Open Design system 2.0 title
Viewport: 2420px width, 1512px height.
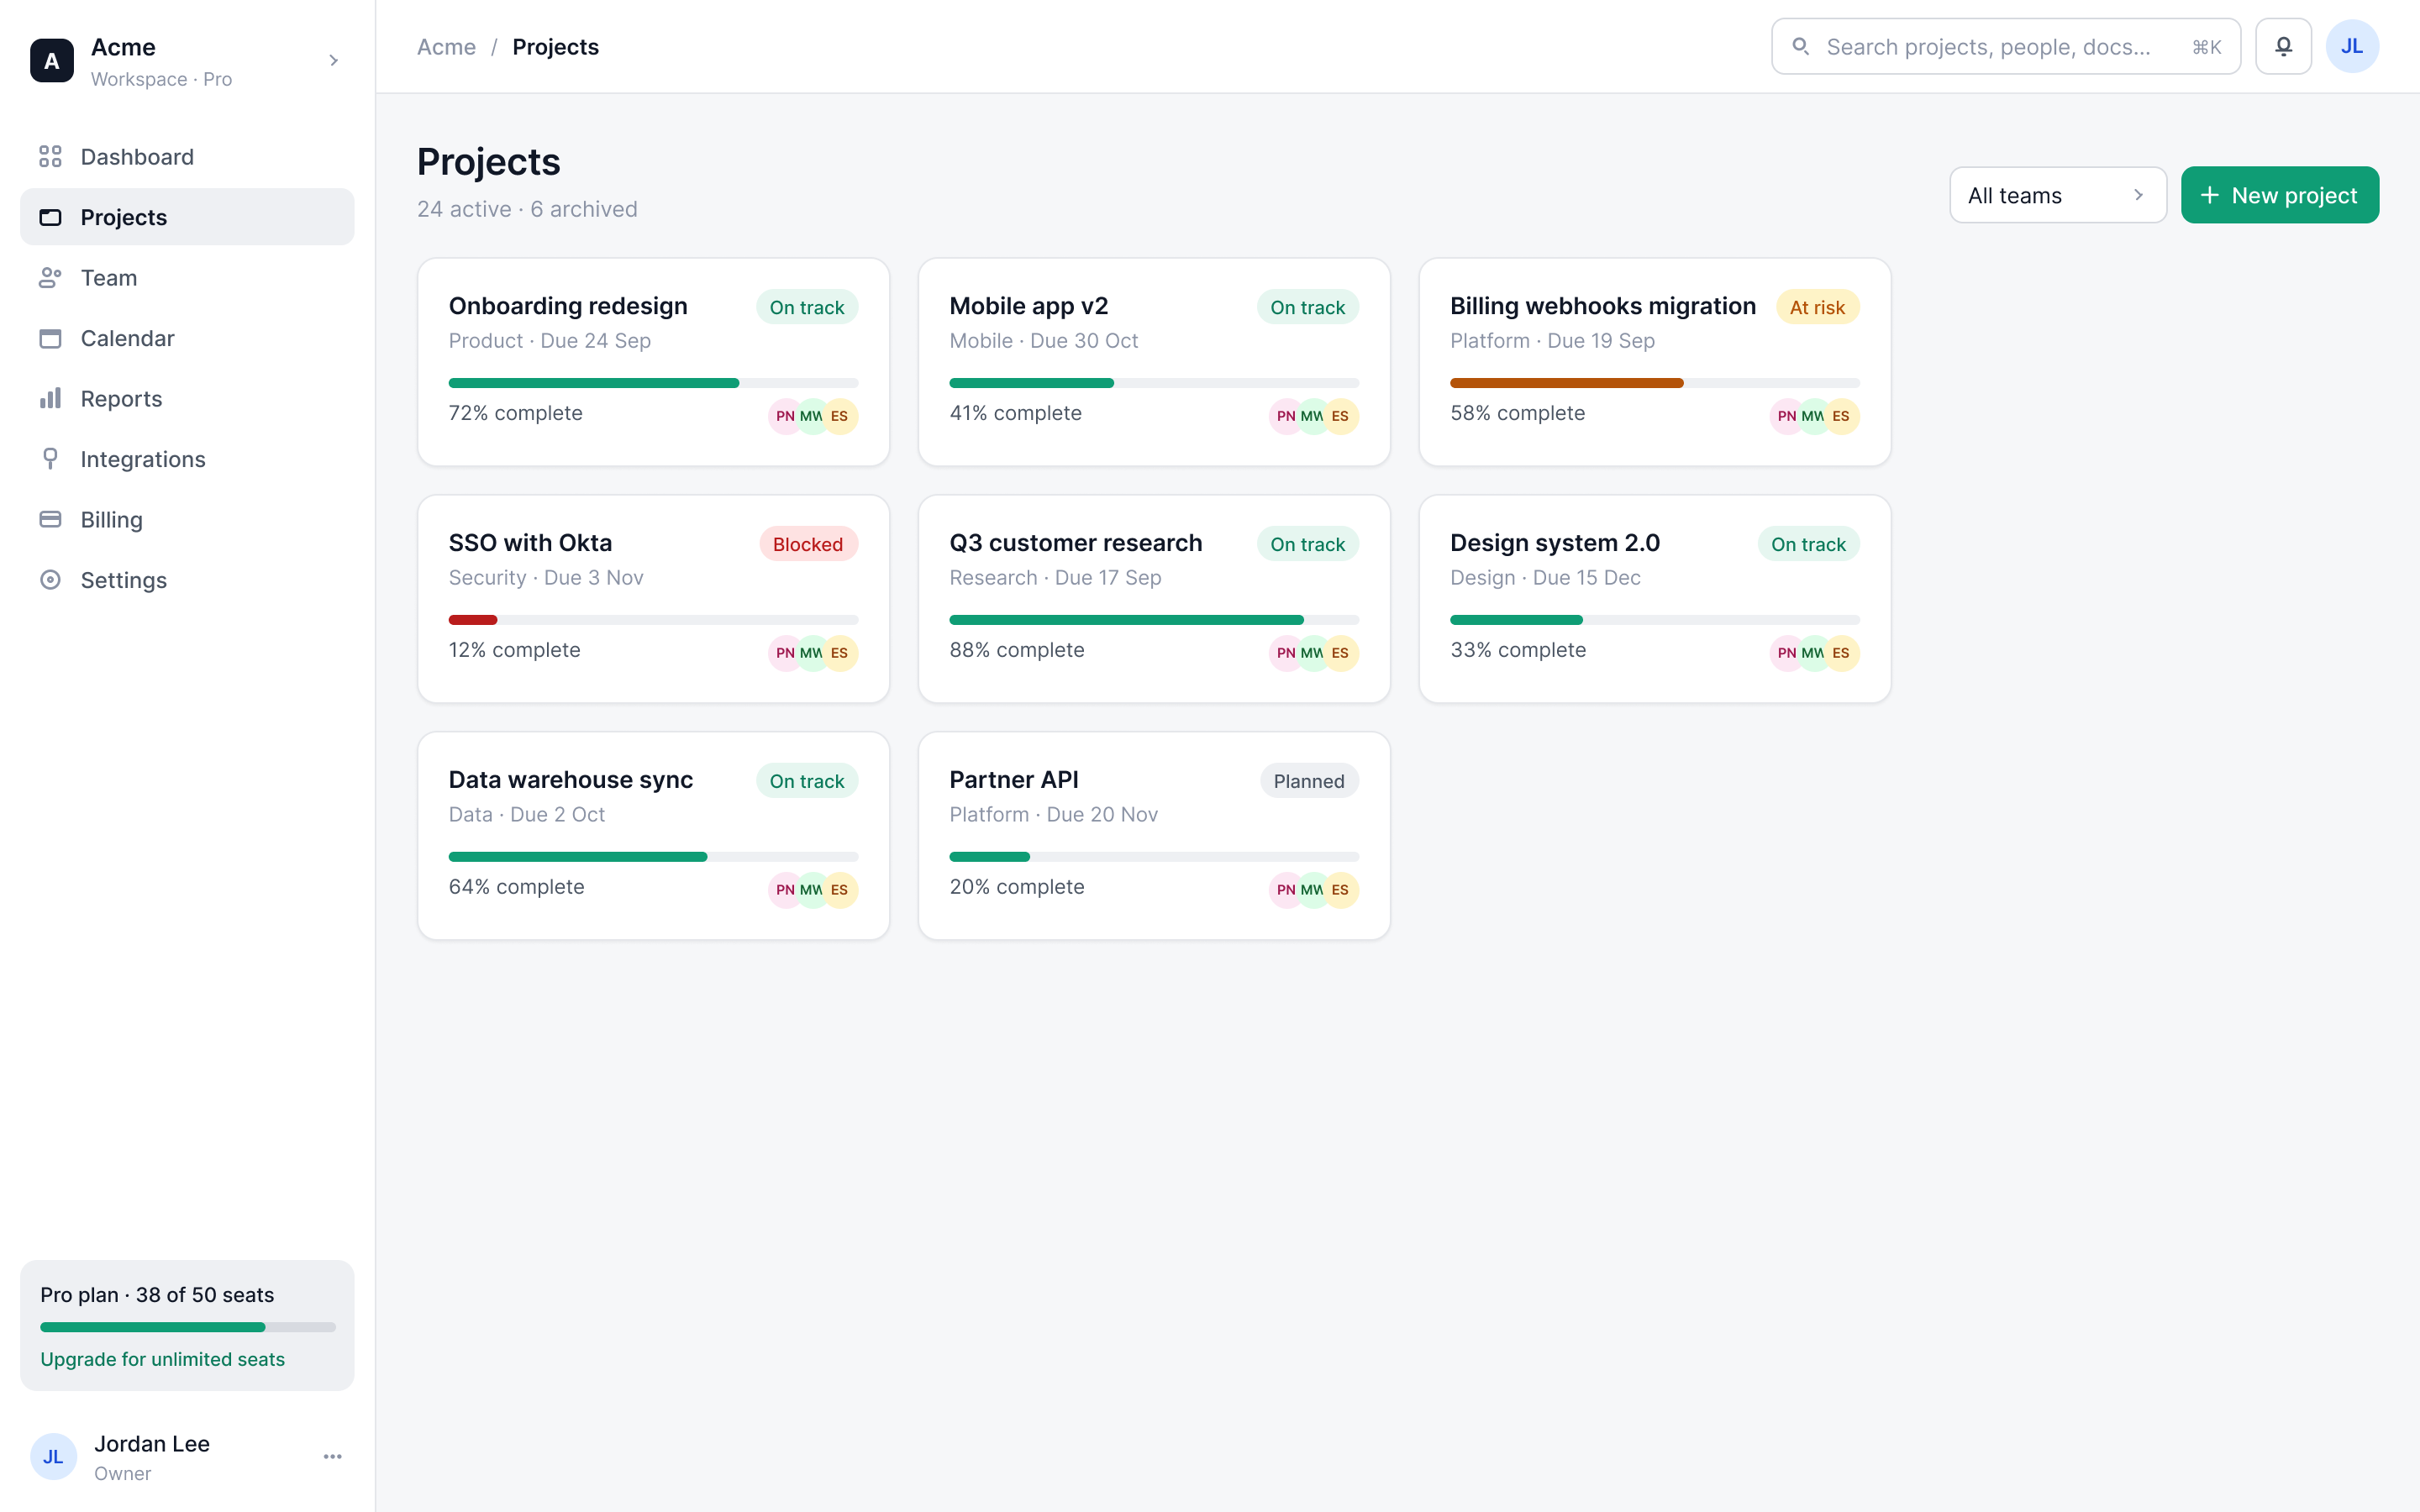coord(1555,543)
